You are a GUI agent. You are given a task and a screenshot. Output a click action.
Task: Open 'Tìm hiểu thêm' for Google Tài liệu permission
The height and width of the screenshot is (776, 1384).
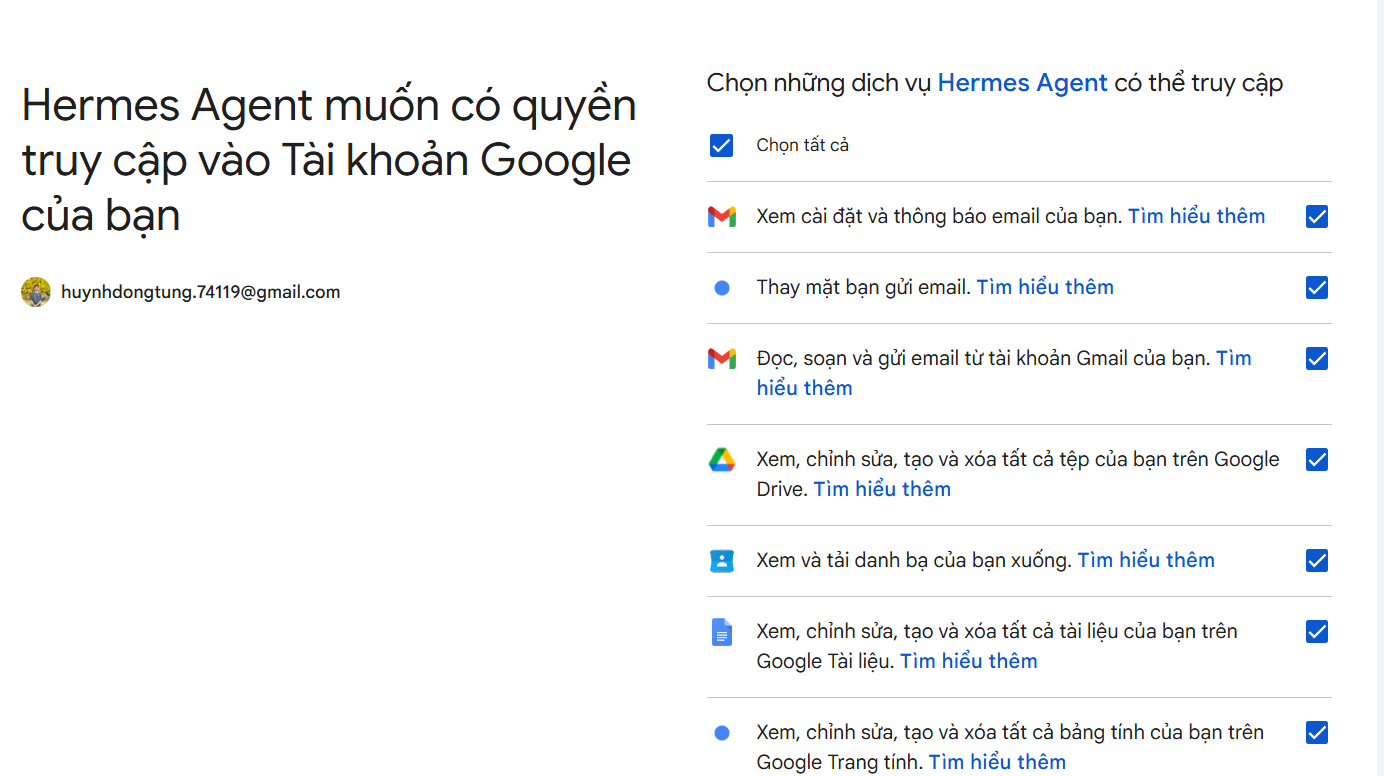point(969,661)
